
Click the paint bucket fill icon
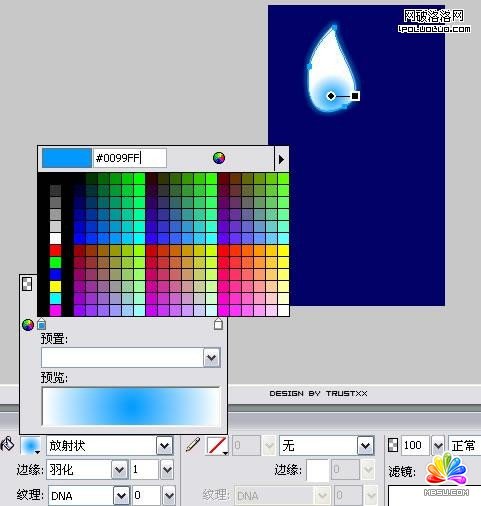coord(8,445)
